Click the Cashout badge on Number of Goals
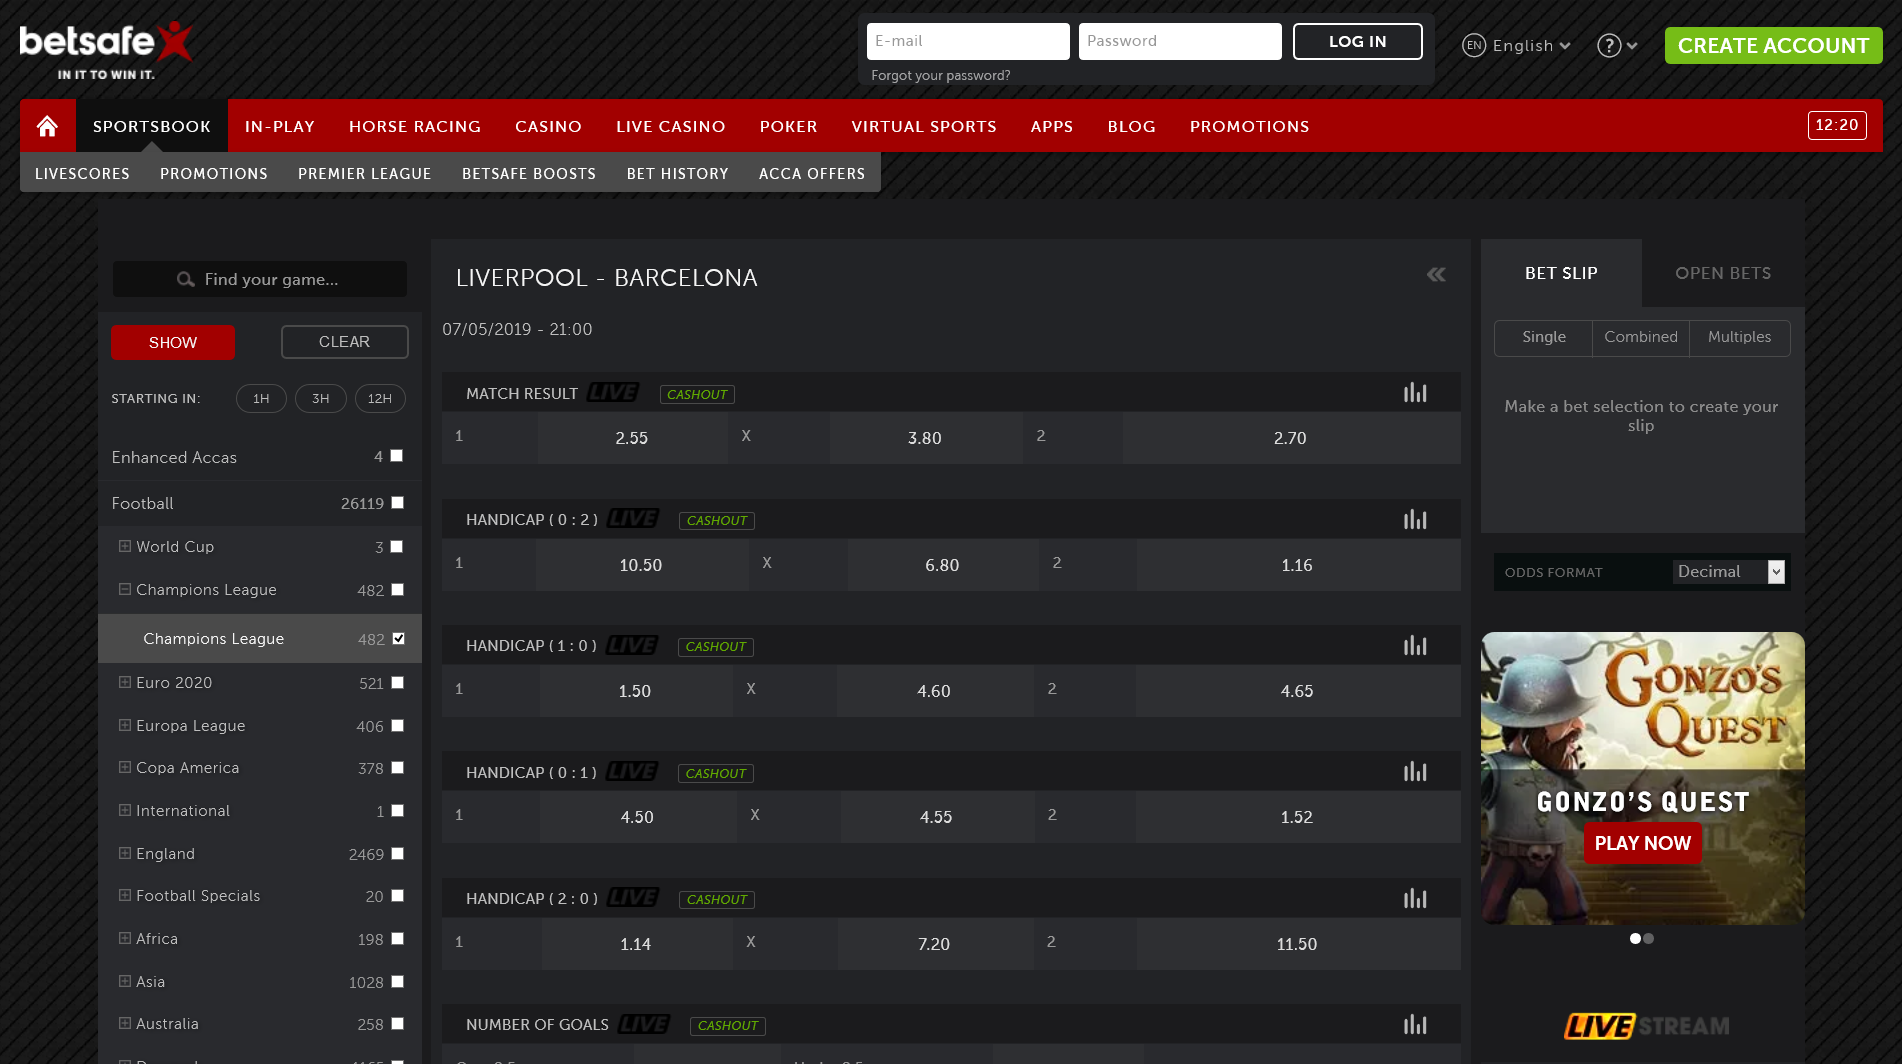This screenshot has height=1064, width=1902. pyautogui.click(x=728, y=1026)
